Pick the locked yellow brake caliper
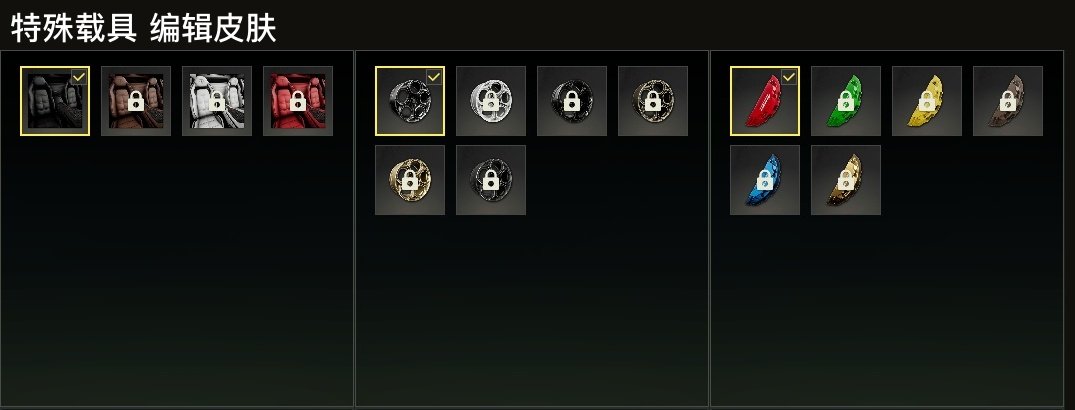The image size is (1075, 410). tap(927, 101)
